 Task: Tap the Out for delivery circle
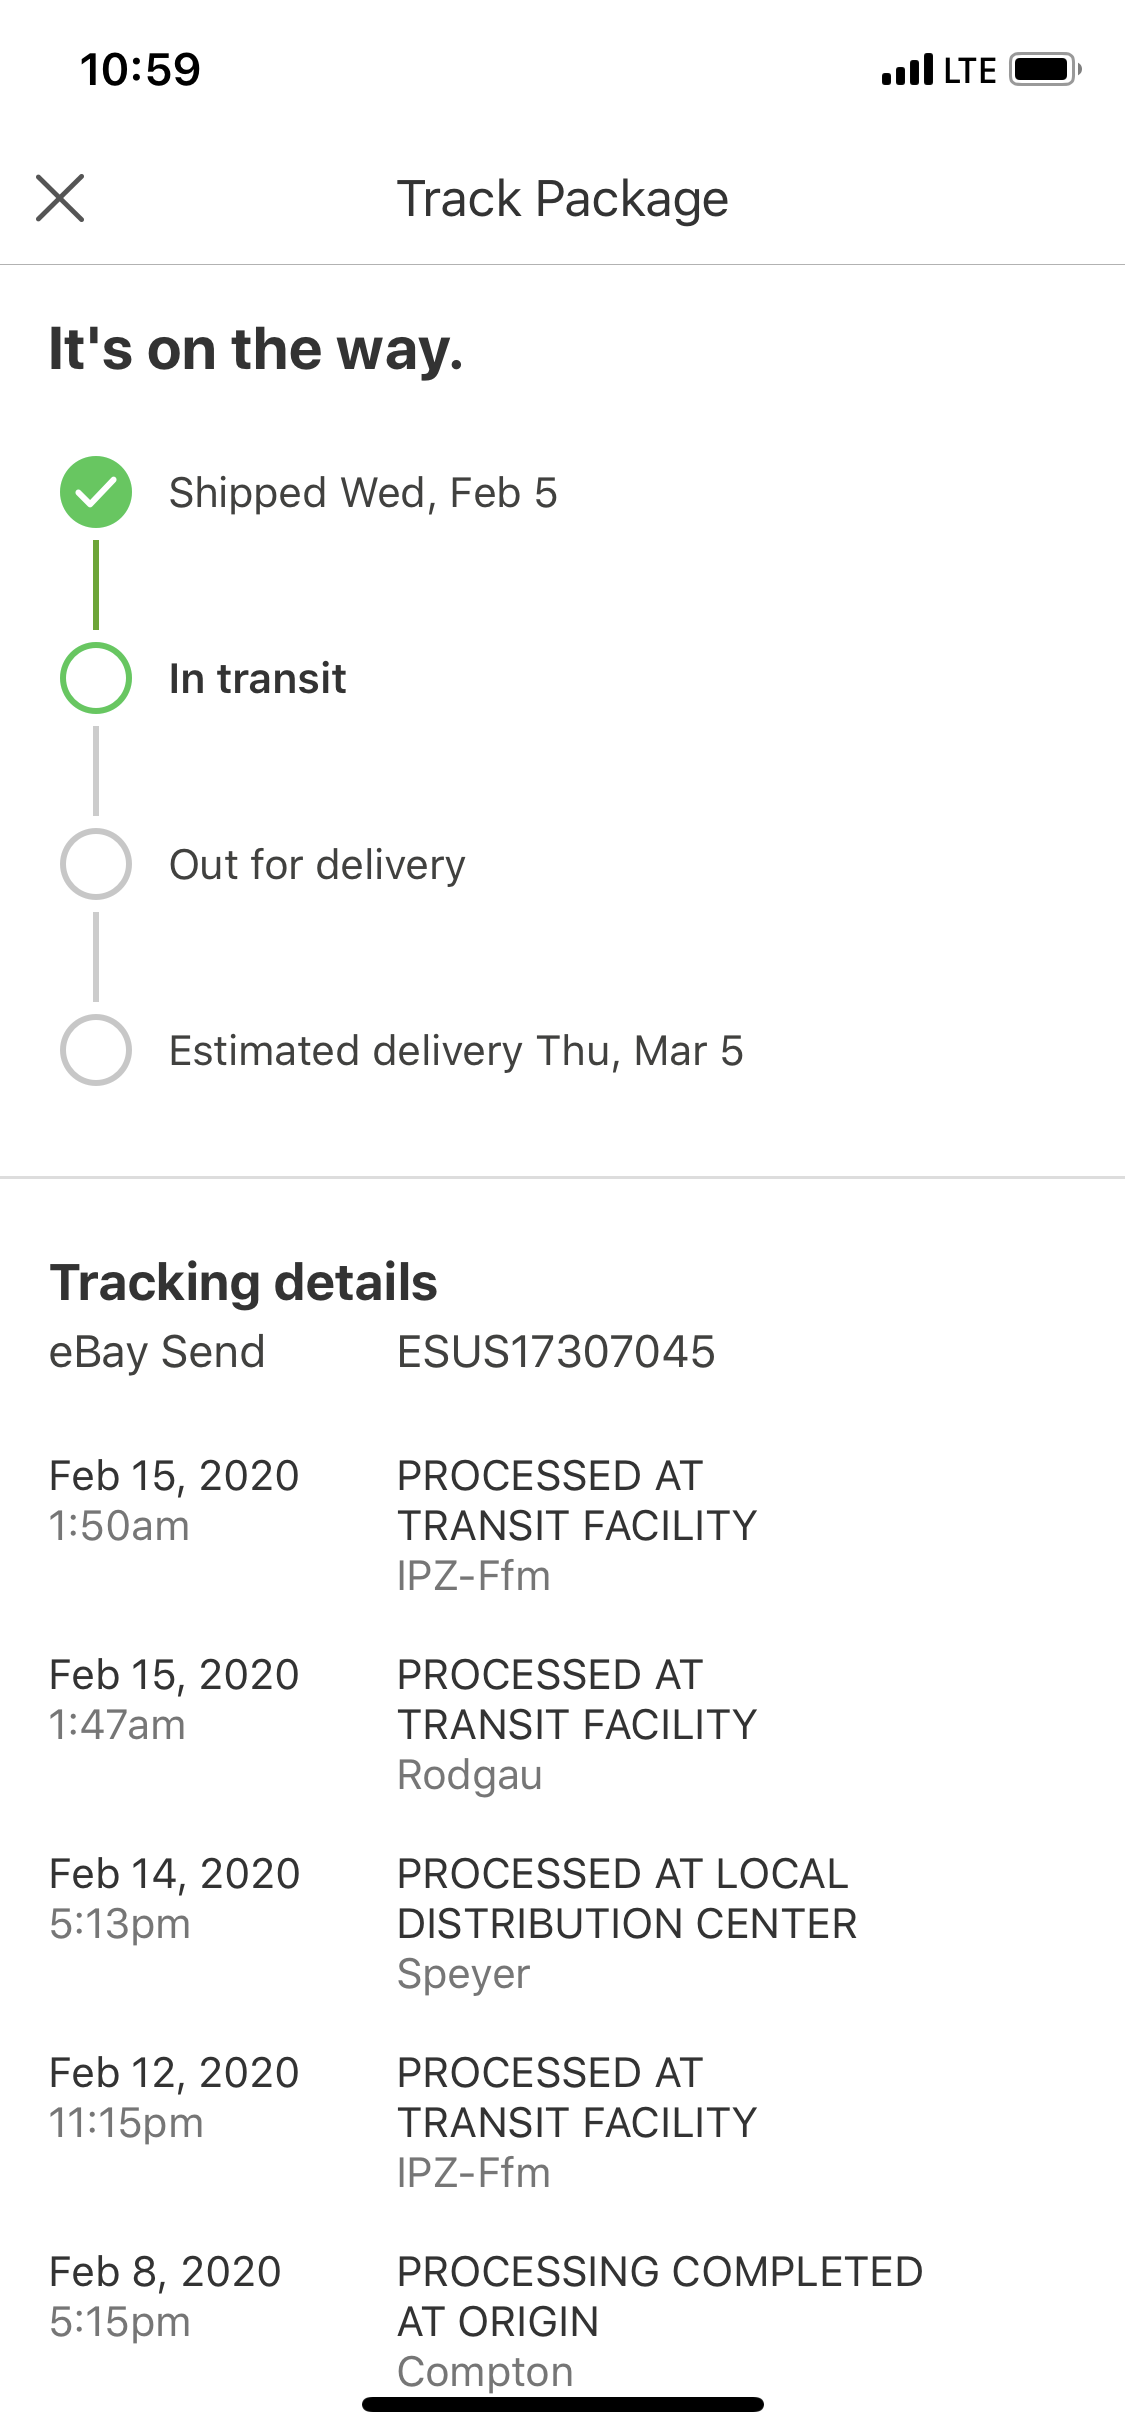pyautogui.click(x=96, y=864)
